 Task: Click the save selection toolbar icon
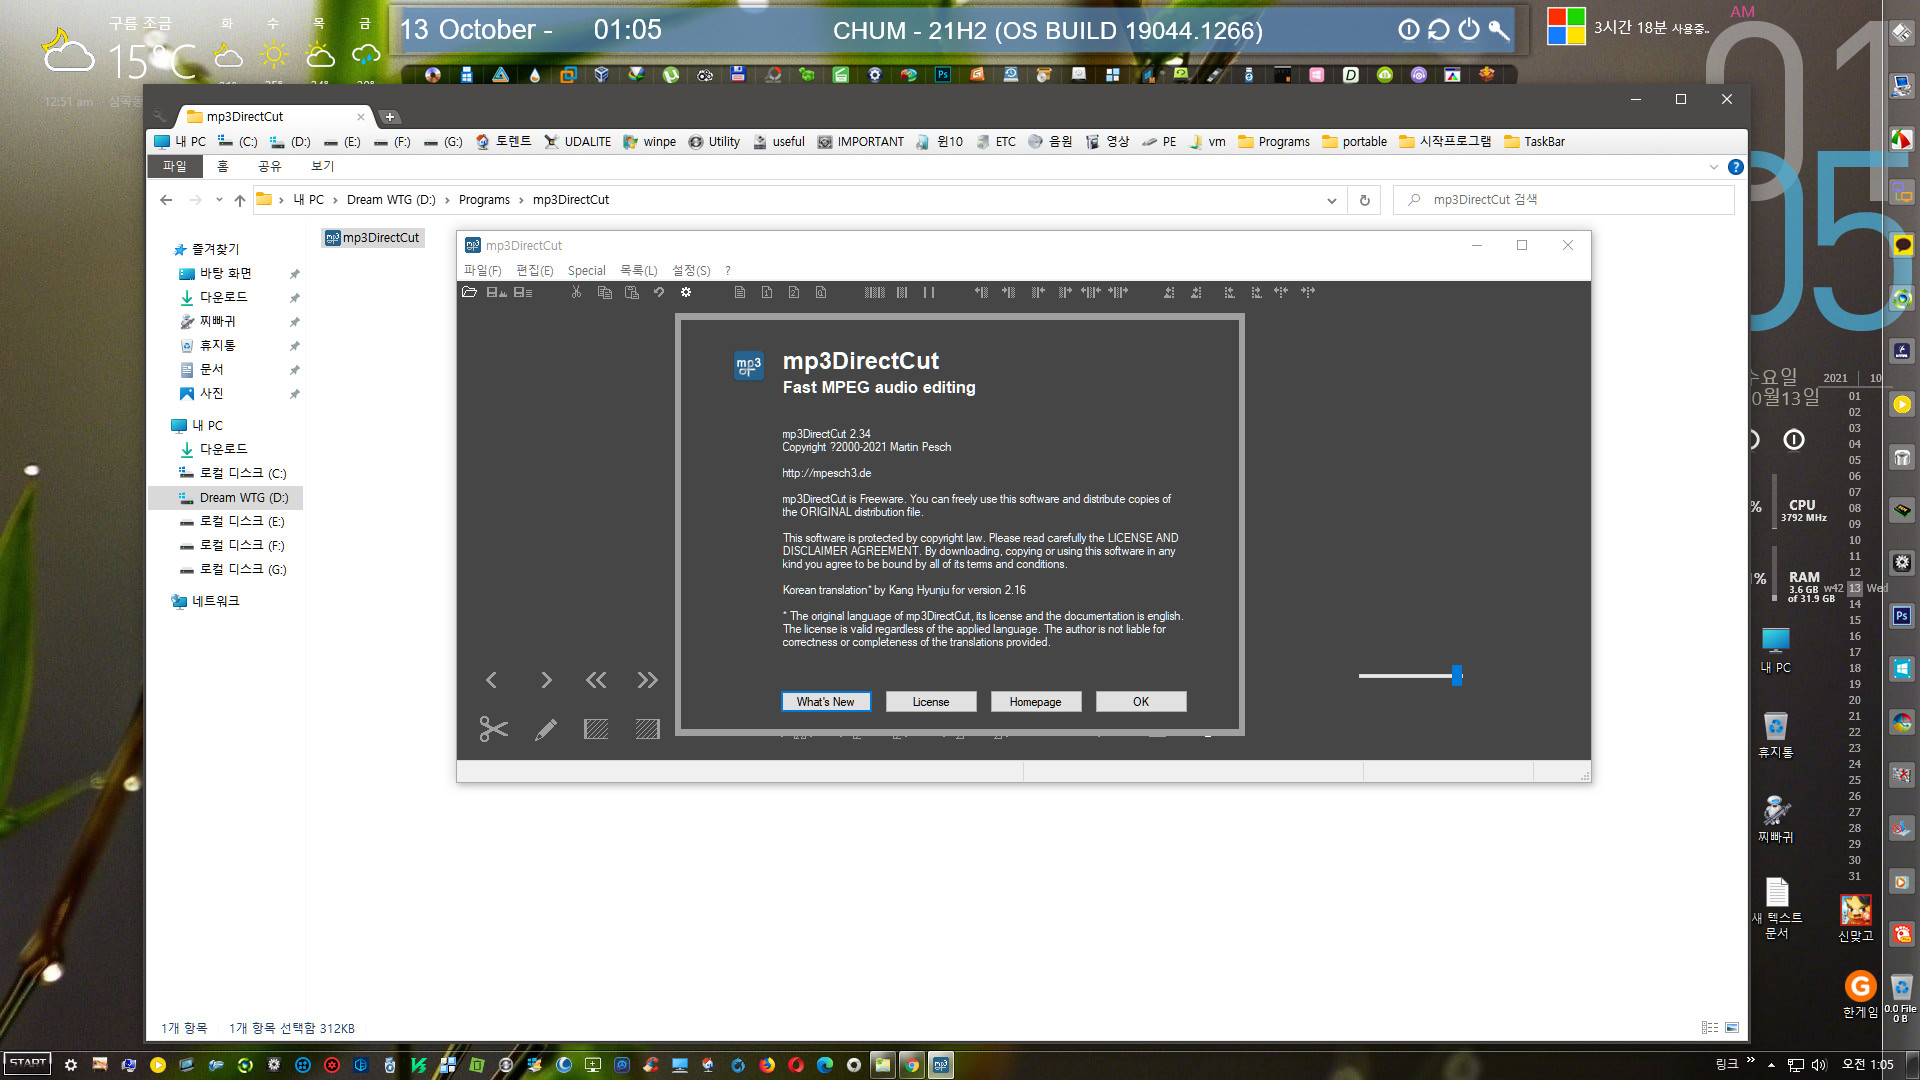click(x=496, y=292)
